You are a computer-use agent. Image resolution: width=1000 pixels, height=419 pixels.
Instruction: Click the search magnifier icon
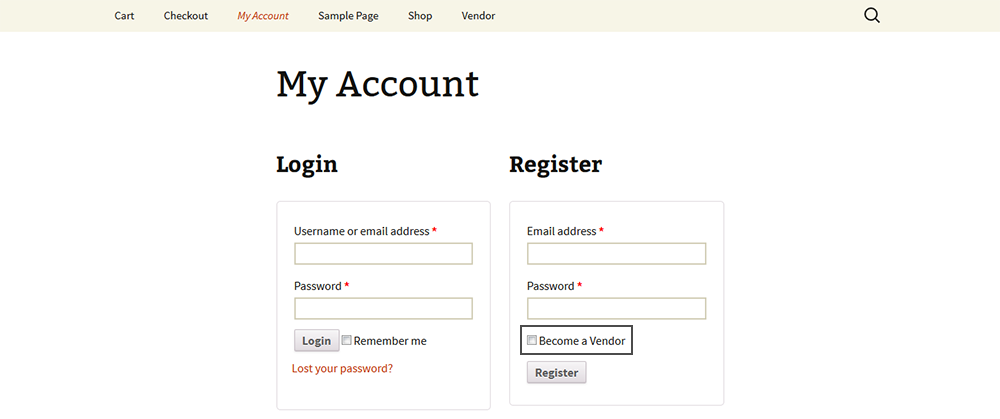pyautogui.click(x=871, y=15)
